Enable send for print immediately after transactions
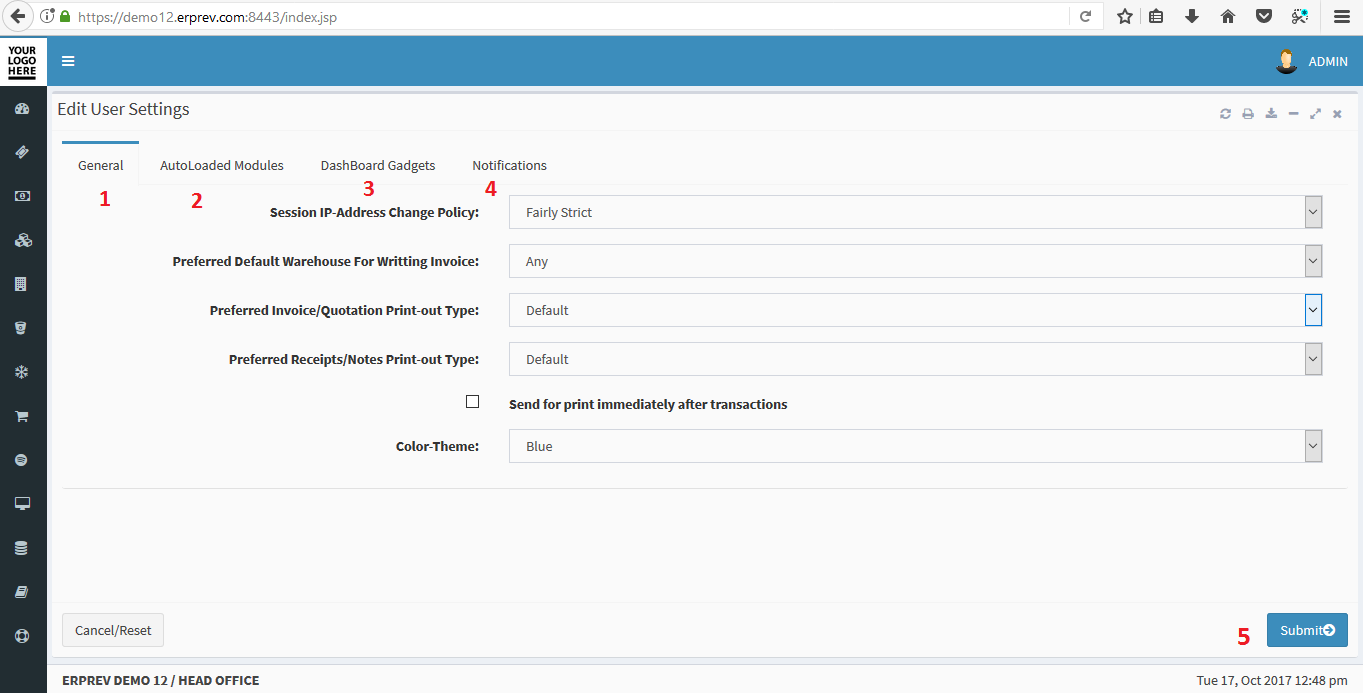Screen dimensions: 1363x693 pos(473,402)
